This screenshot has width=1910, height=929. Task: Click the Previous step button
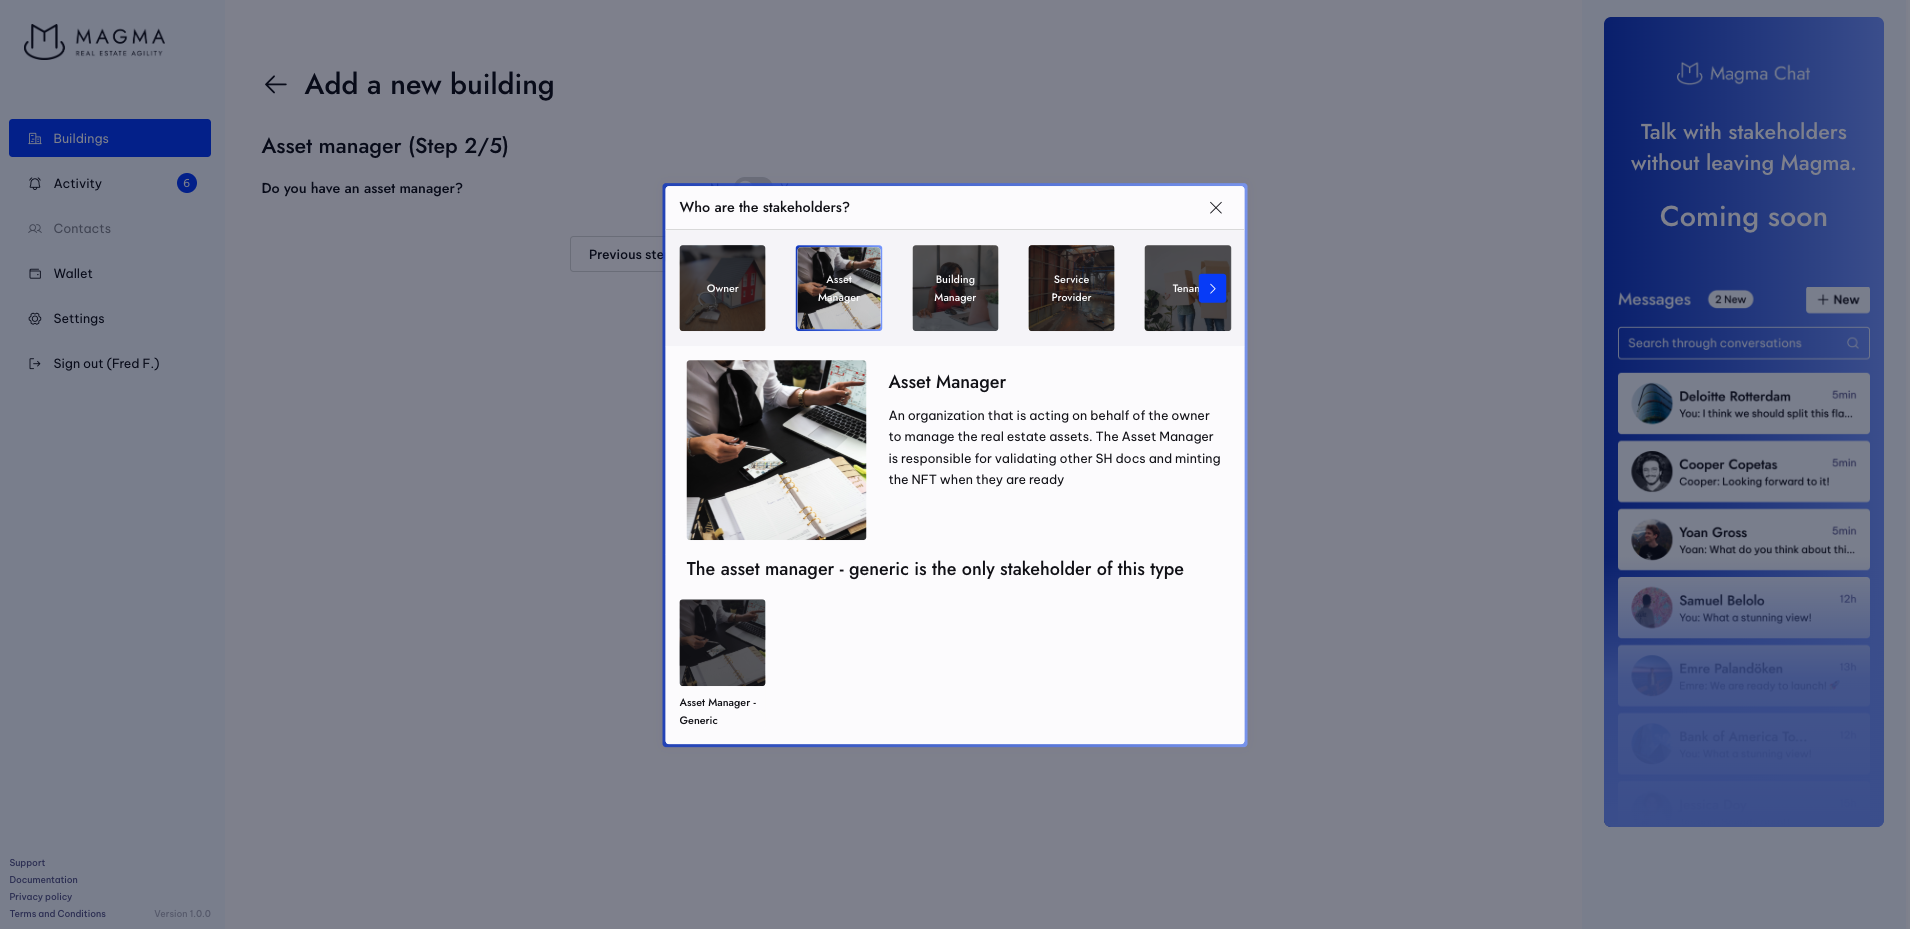pos(618,255)
